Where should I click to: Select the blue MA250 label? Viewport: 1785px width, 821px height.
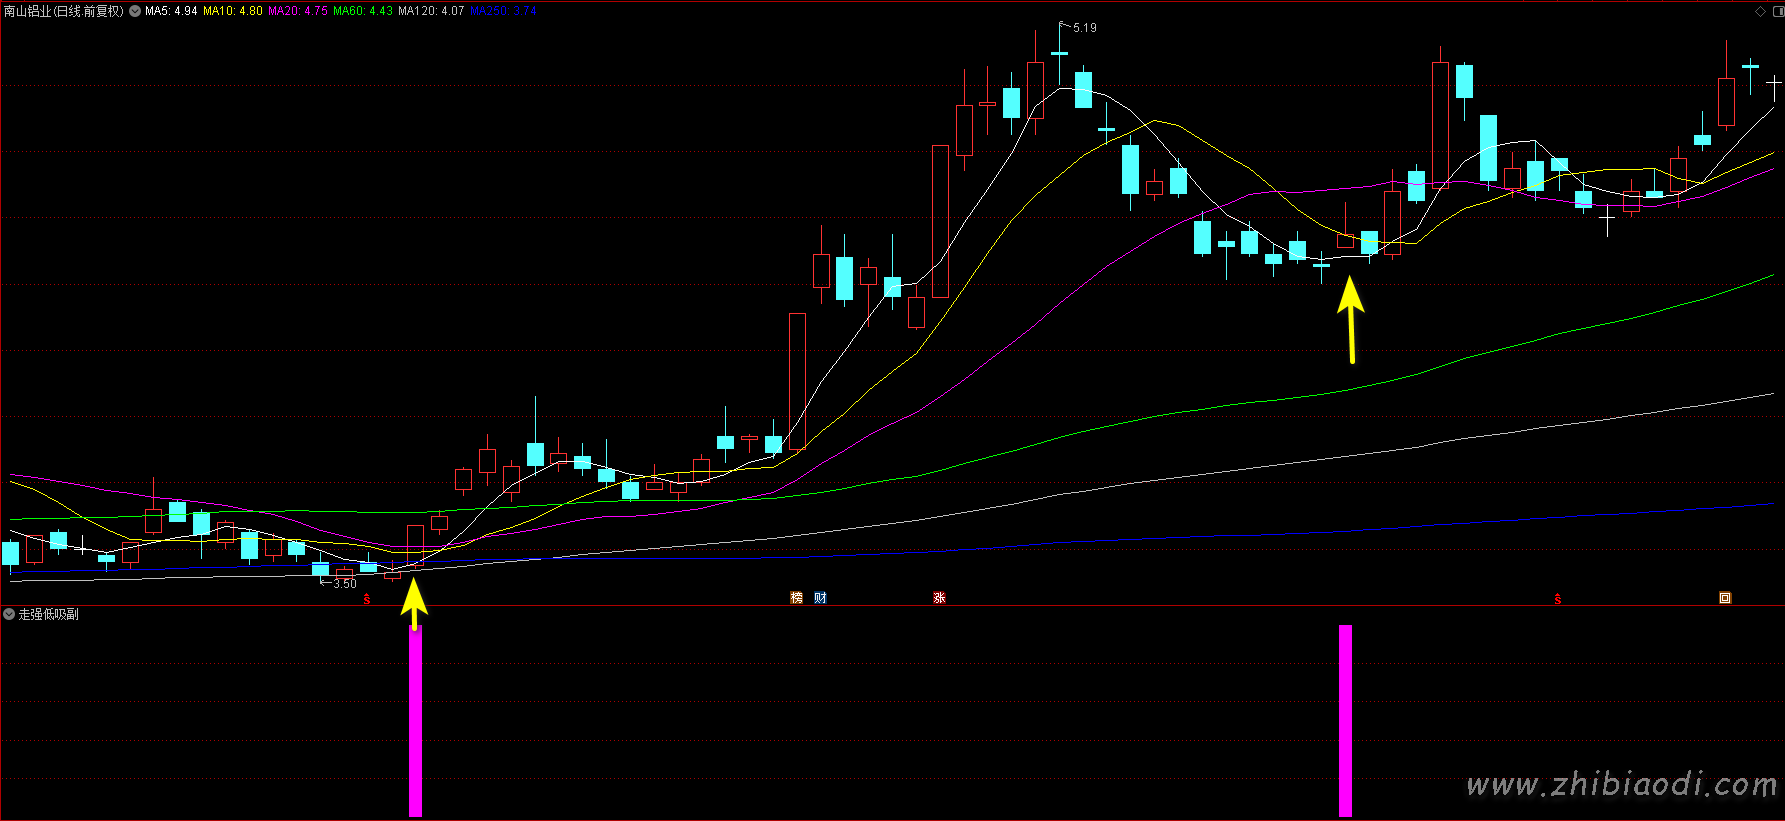pos(503,11)
